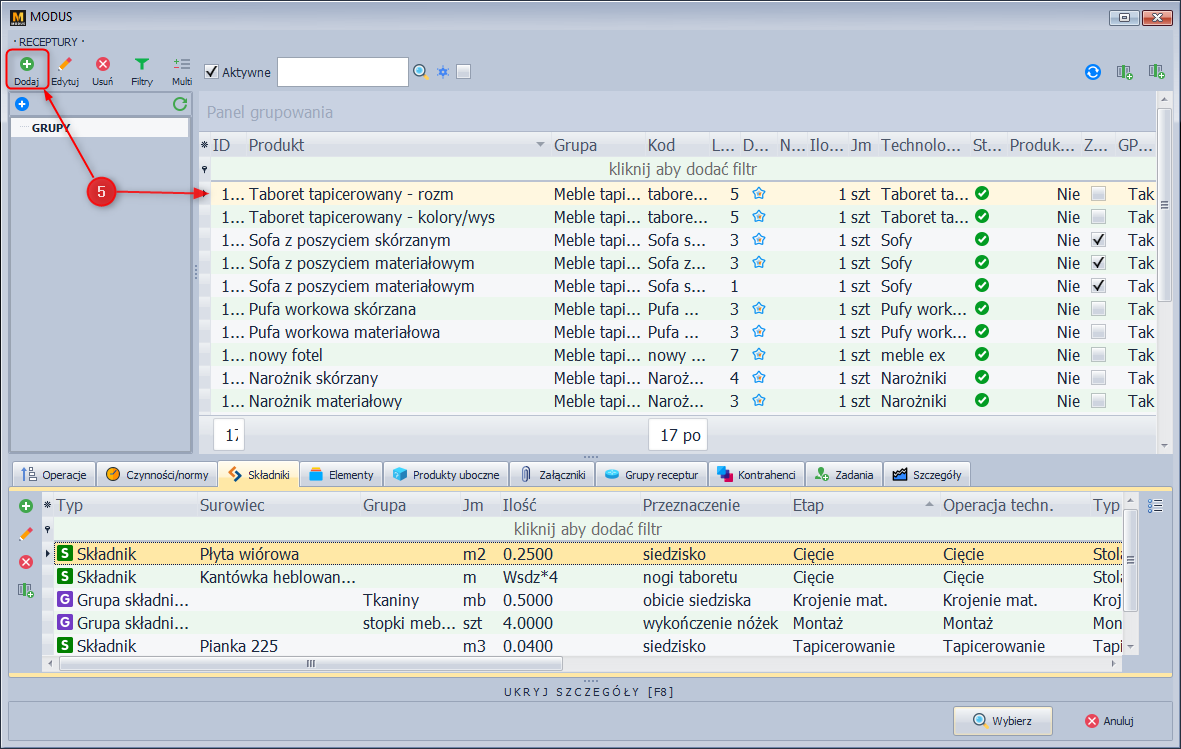Click the green add icon in ingredients panel
The image size is (1181, 749).
(26, 507)
